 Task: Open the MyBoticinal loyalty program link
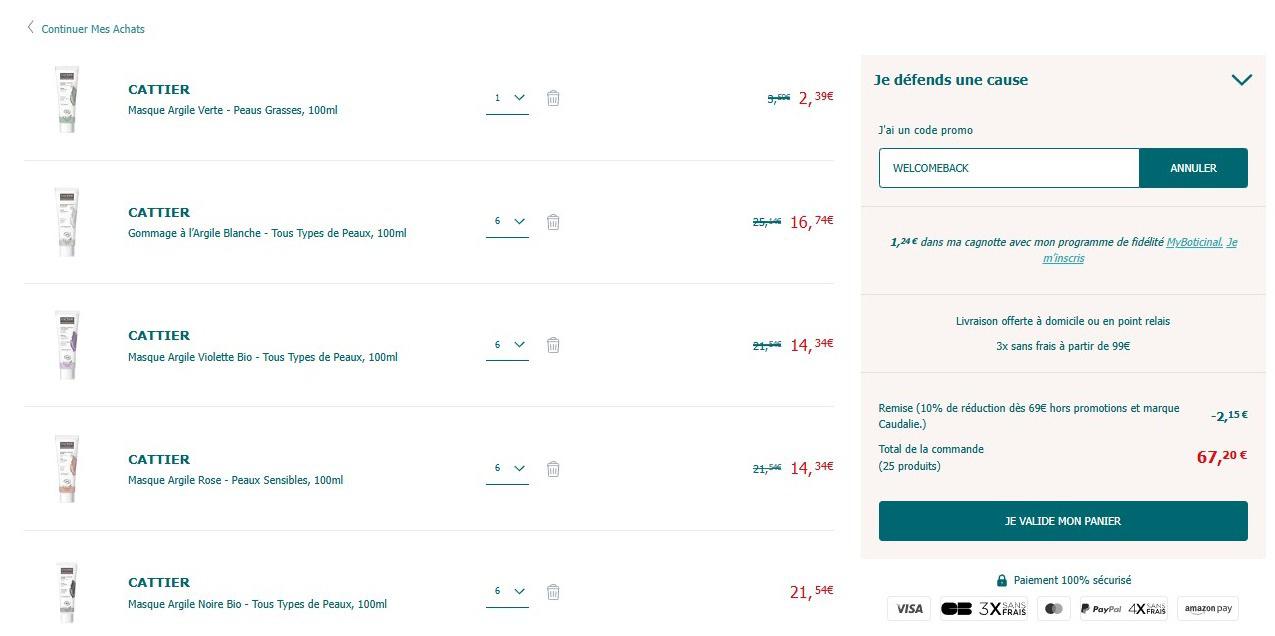point(1194,242)
